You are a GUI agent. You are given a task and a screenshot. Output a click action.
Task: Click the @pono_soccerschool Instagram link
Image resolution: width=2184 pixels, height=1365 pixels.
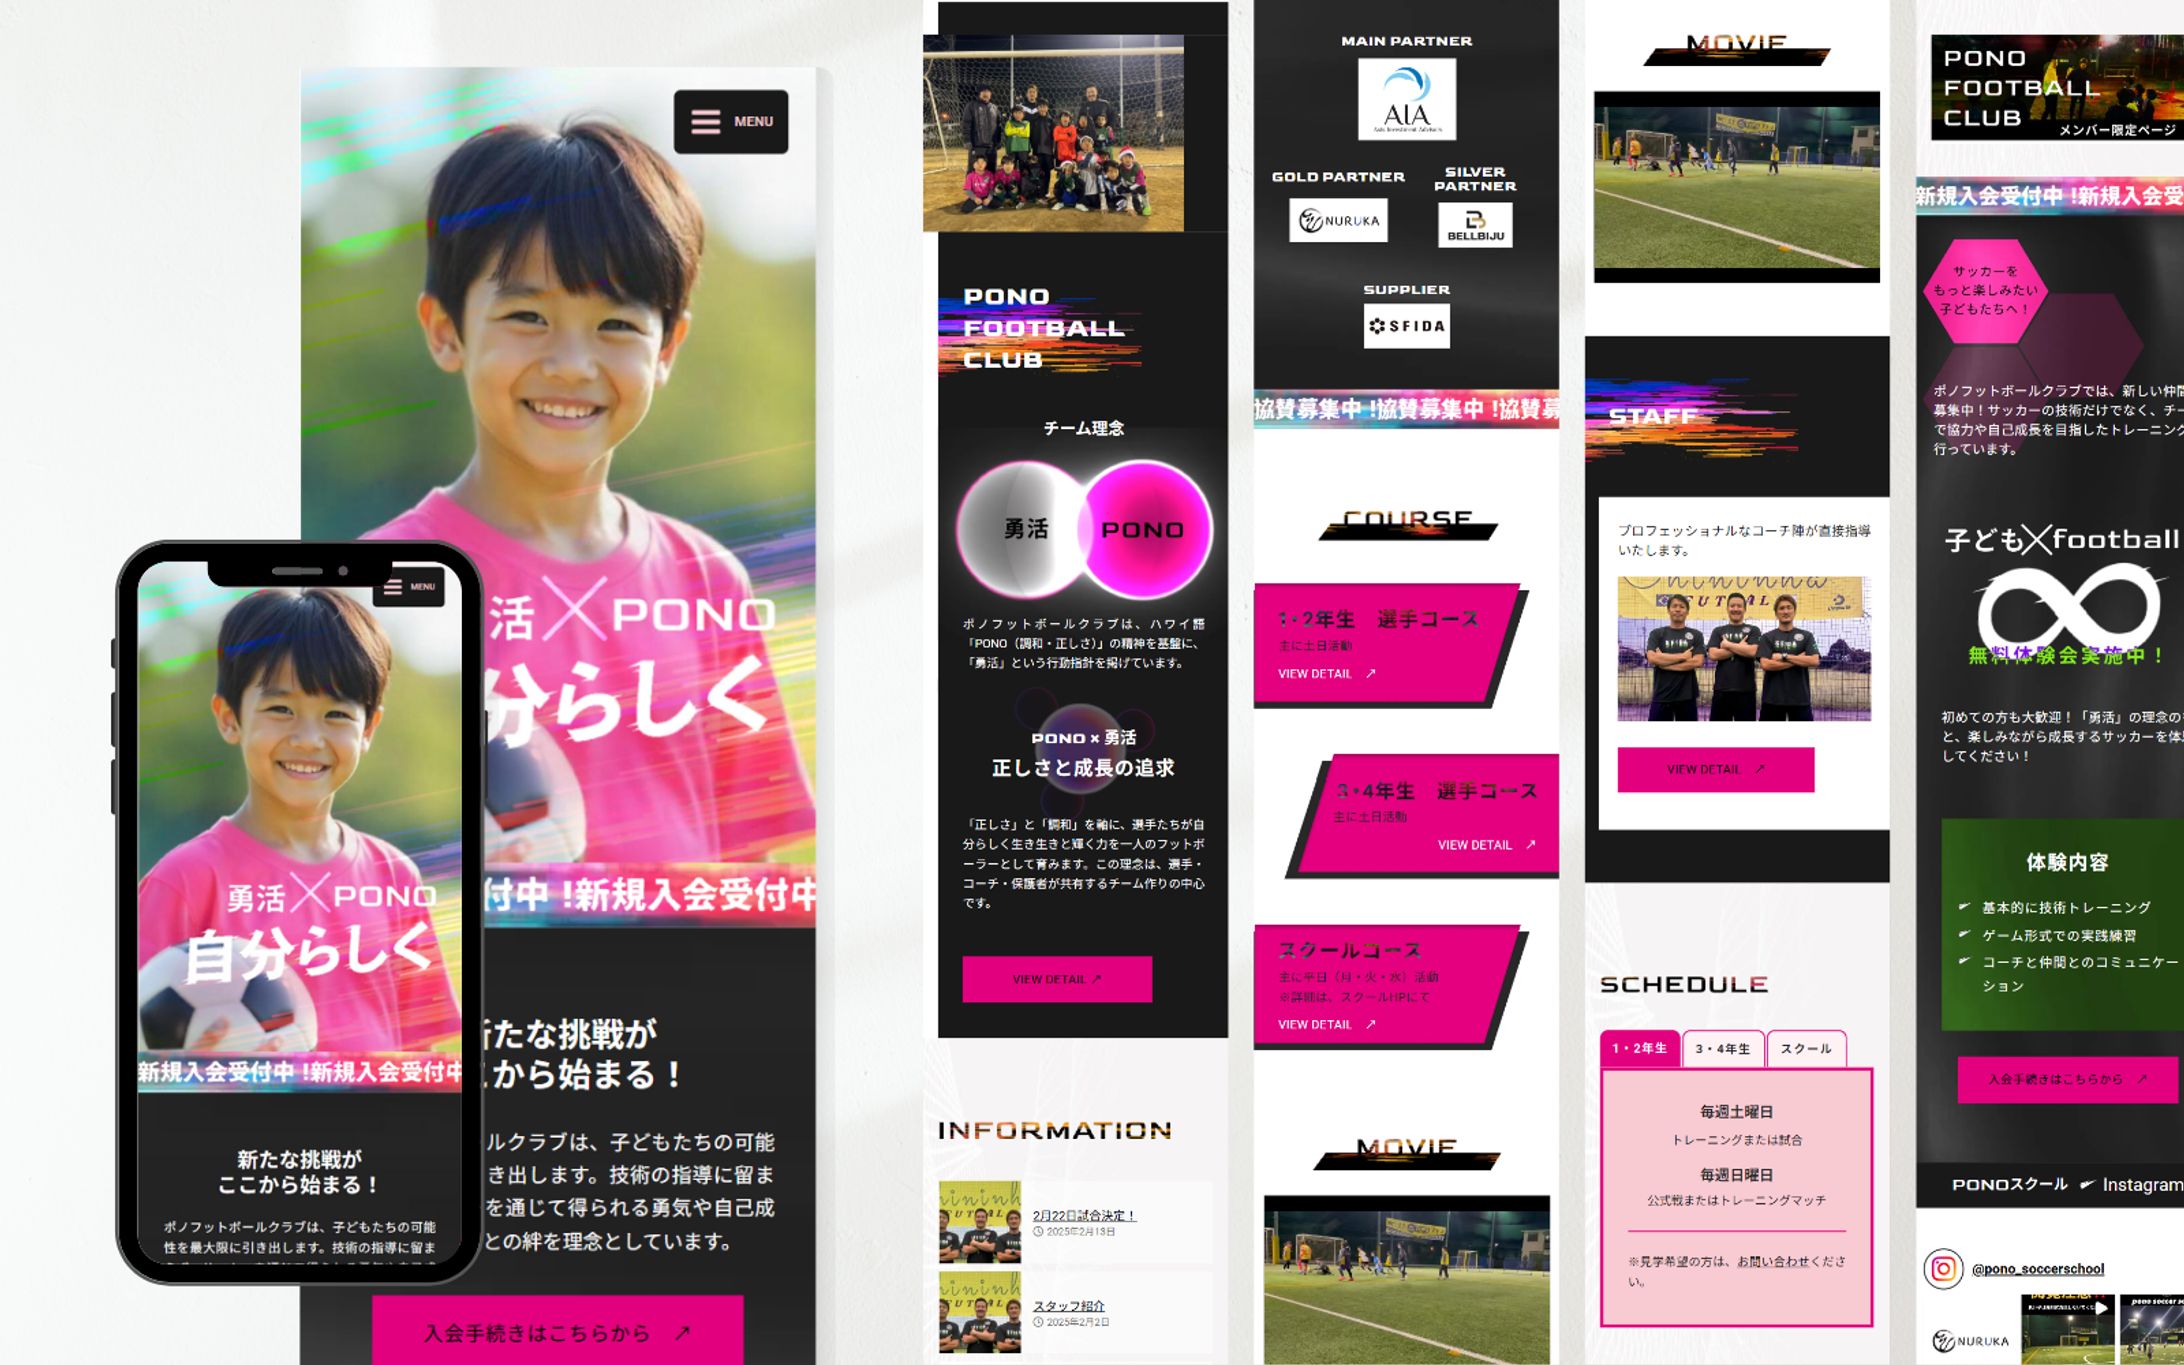click(2037, 1269)
